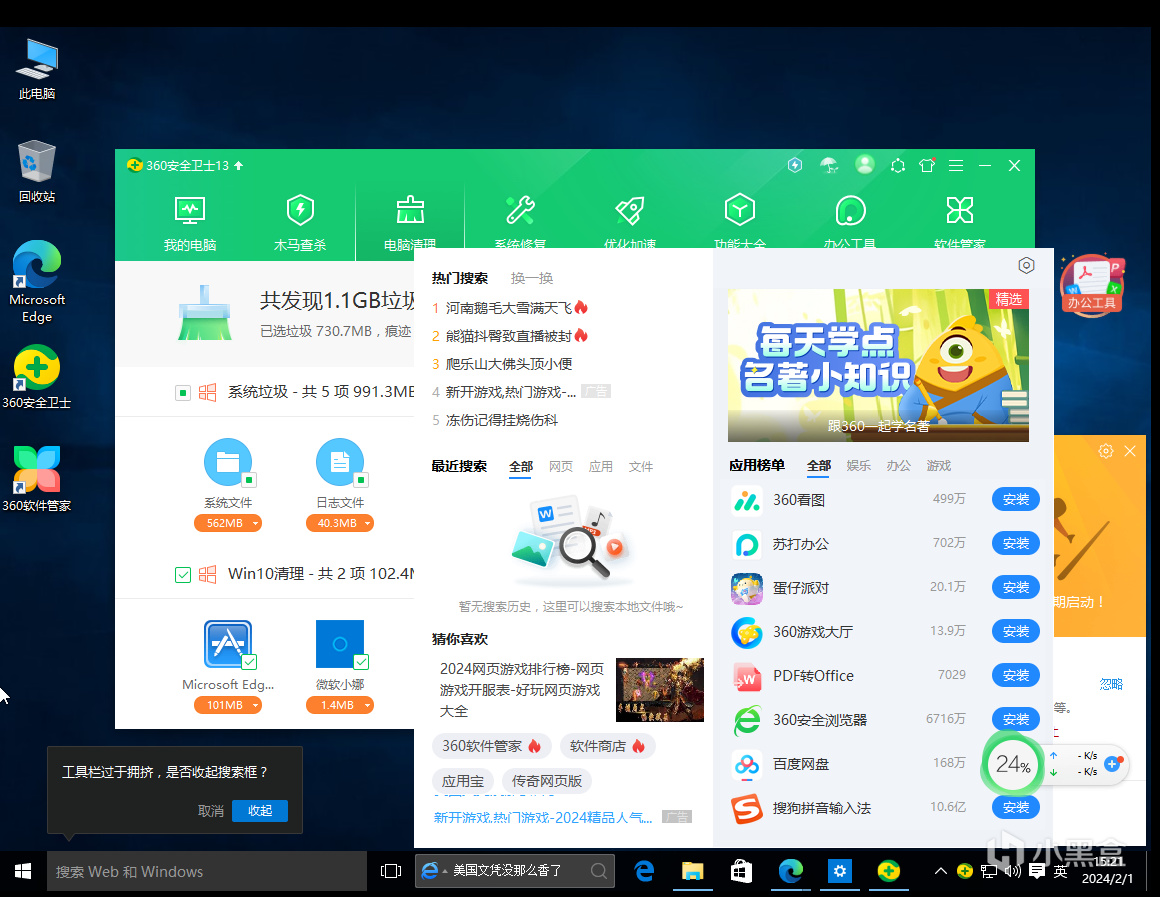Select 办公 tab in 应用榜单

coord(899,466)
